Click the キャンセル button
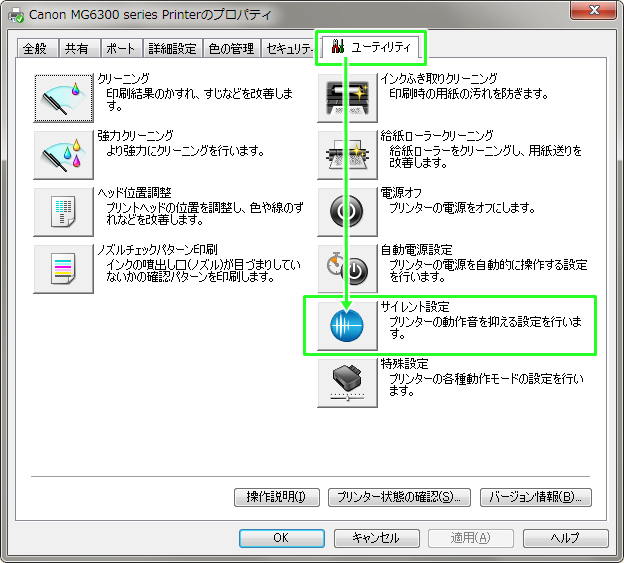624x563 pixels. point(376,538)
